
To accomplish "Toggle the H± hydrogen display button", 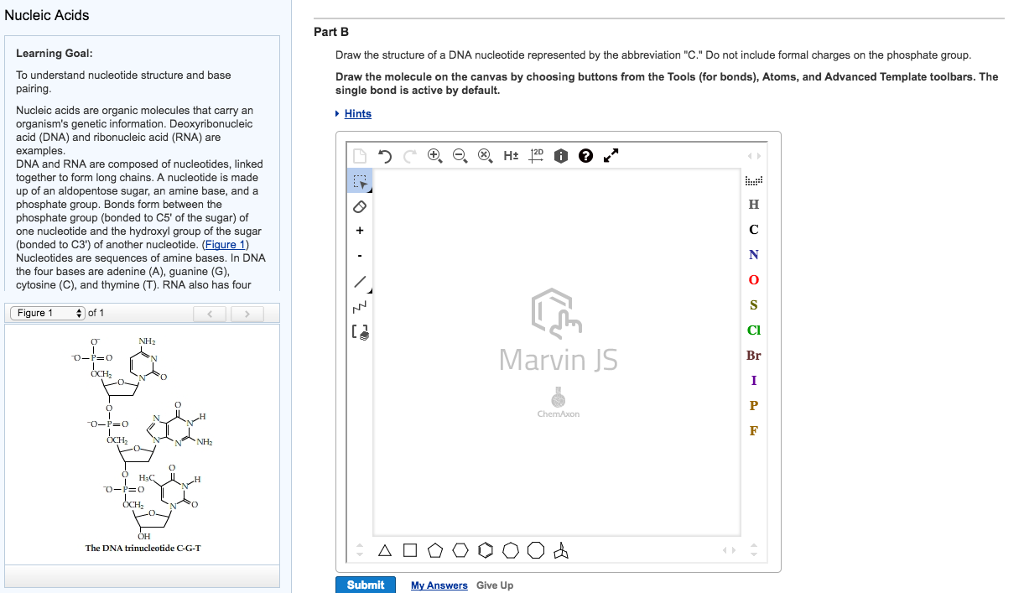I will (511, 155).
